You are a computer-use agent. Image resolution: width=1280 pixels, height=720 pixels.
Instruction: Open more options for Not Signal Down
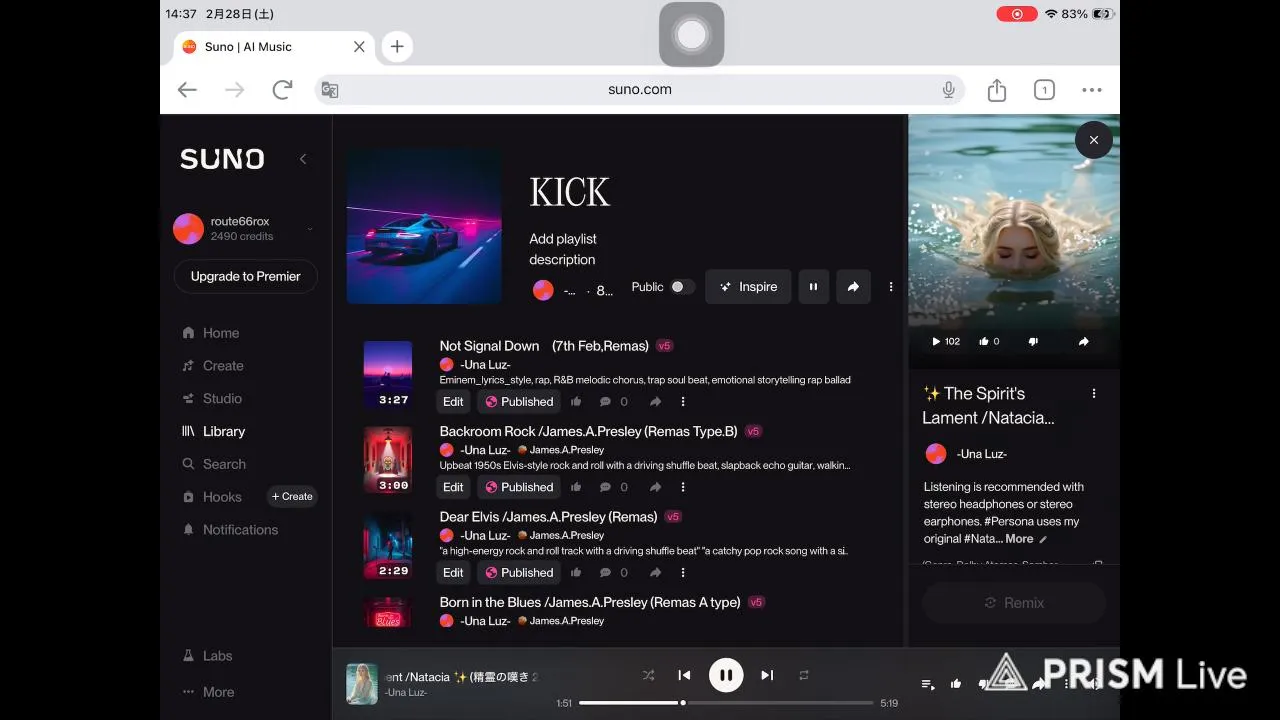(683, 402)
